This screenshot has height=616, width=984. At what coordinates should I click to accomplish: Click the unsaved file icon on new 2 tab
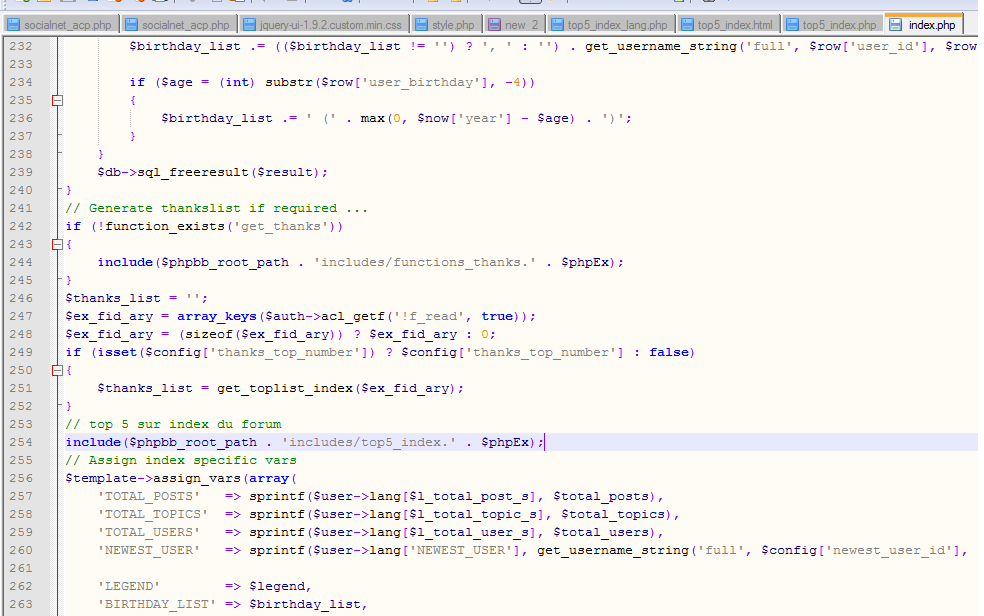tap(495, 24)
